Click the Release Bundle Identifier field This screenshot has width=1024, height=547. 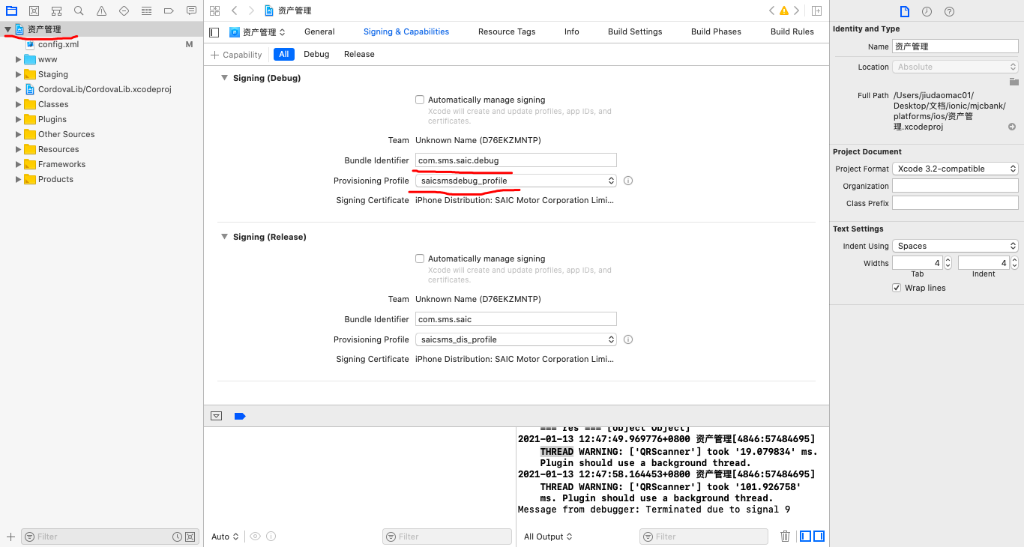pos(516,319)
